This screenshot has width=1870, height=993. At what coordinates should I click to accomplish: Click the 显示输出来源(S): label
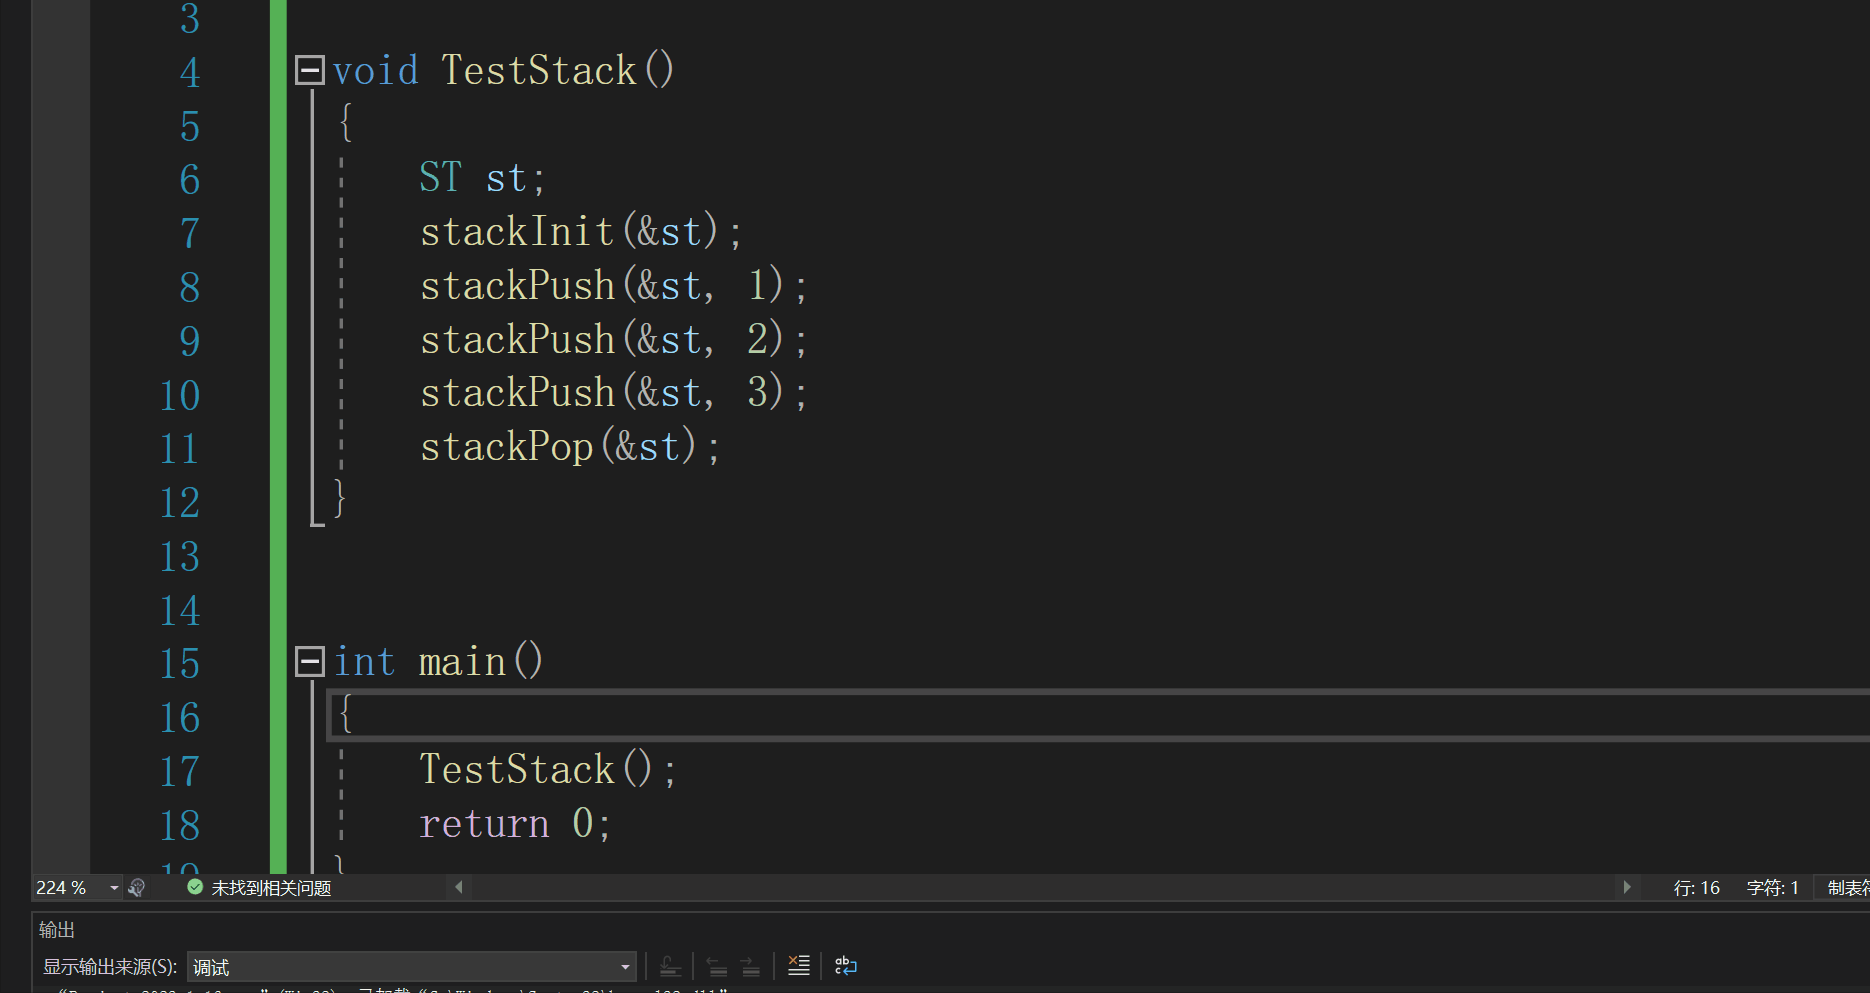point(110,967)
